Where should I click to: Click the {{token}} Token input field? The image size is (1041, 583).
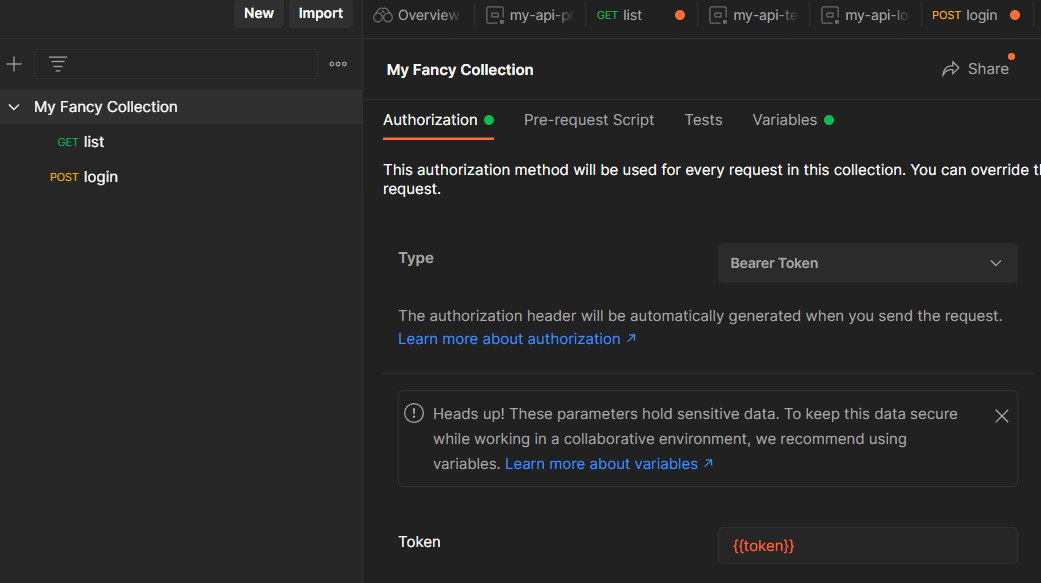pyautogui.click(x=867, y=546)
